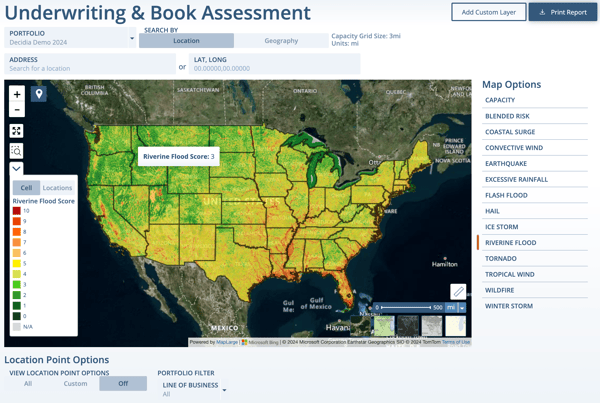Select the zoom-to-area magnifier tool
Viewport: 600px width, 403px height.
pyautogui.click(x=16, y=151)
